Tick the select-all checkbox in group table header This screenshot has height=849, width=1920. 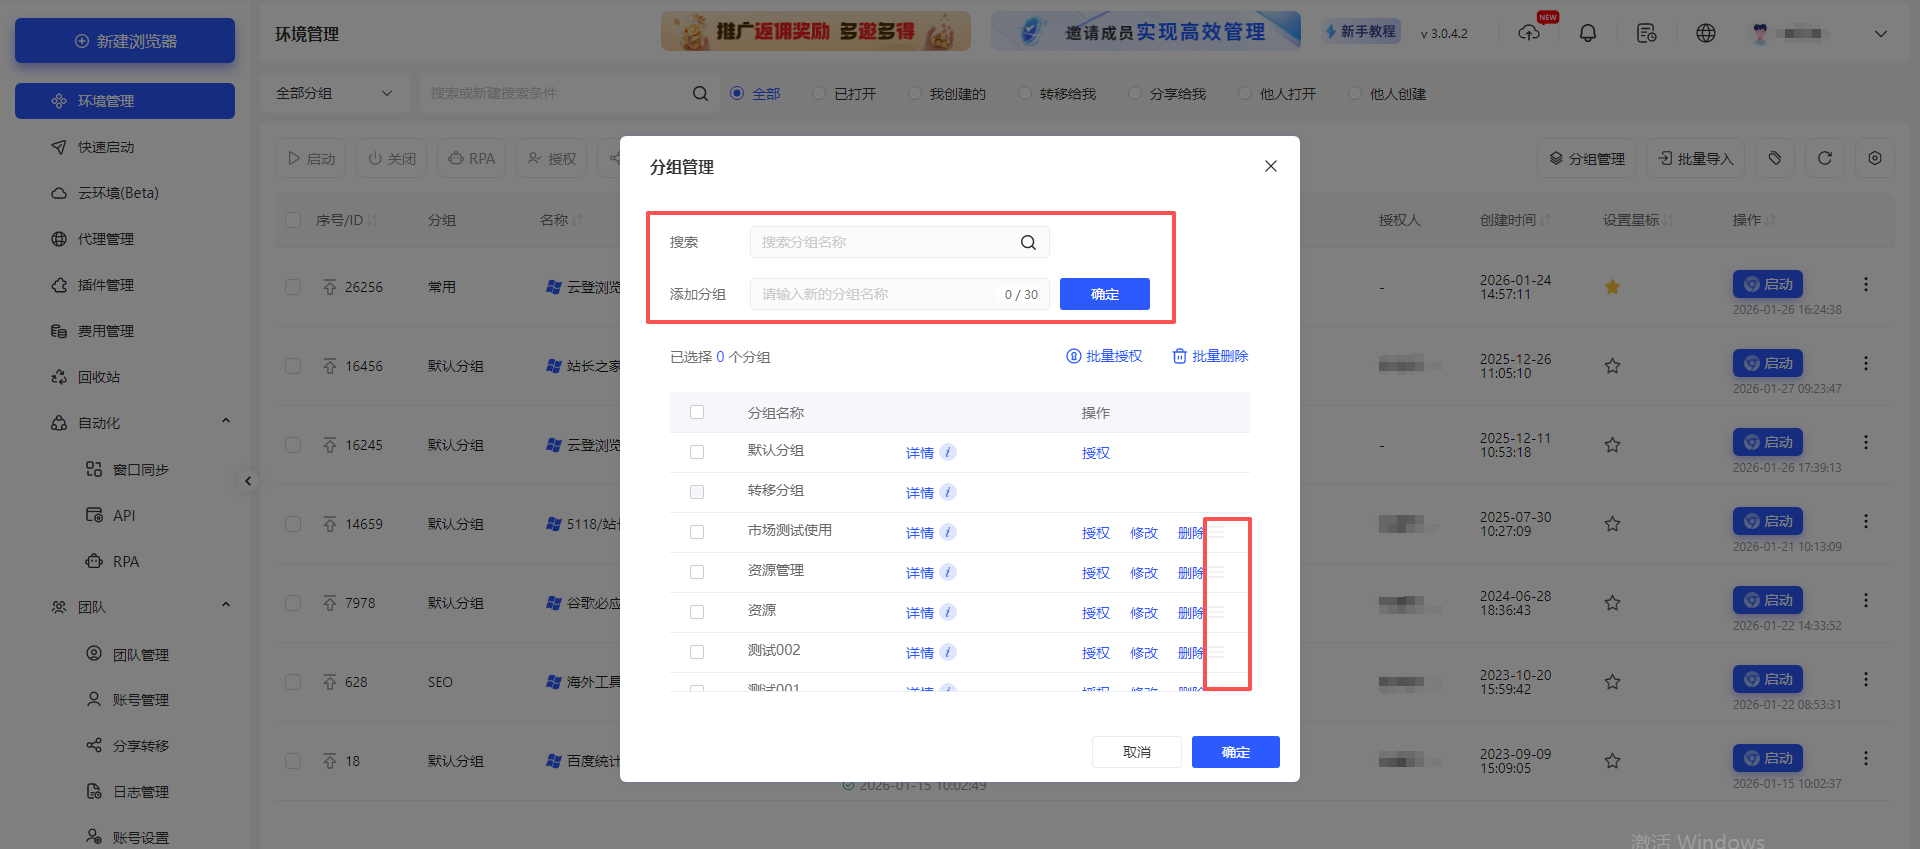coord(697,412)
